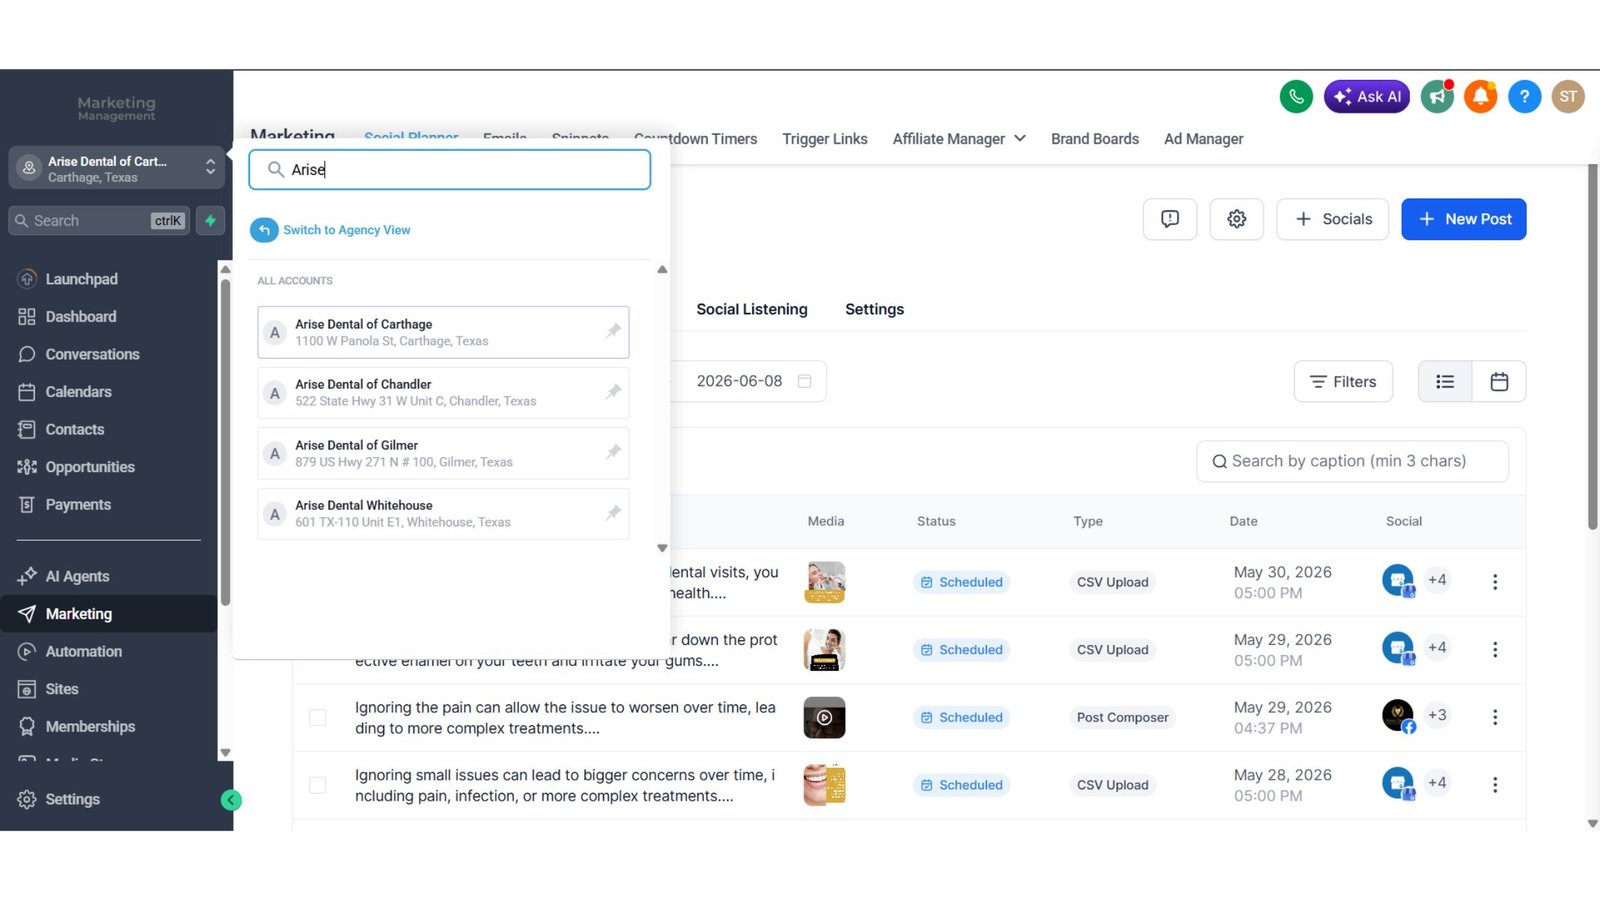Switch to calendar view icon

(1499, 381)
